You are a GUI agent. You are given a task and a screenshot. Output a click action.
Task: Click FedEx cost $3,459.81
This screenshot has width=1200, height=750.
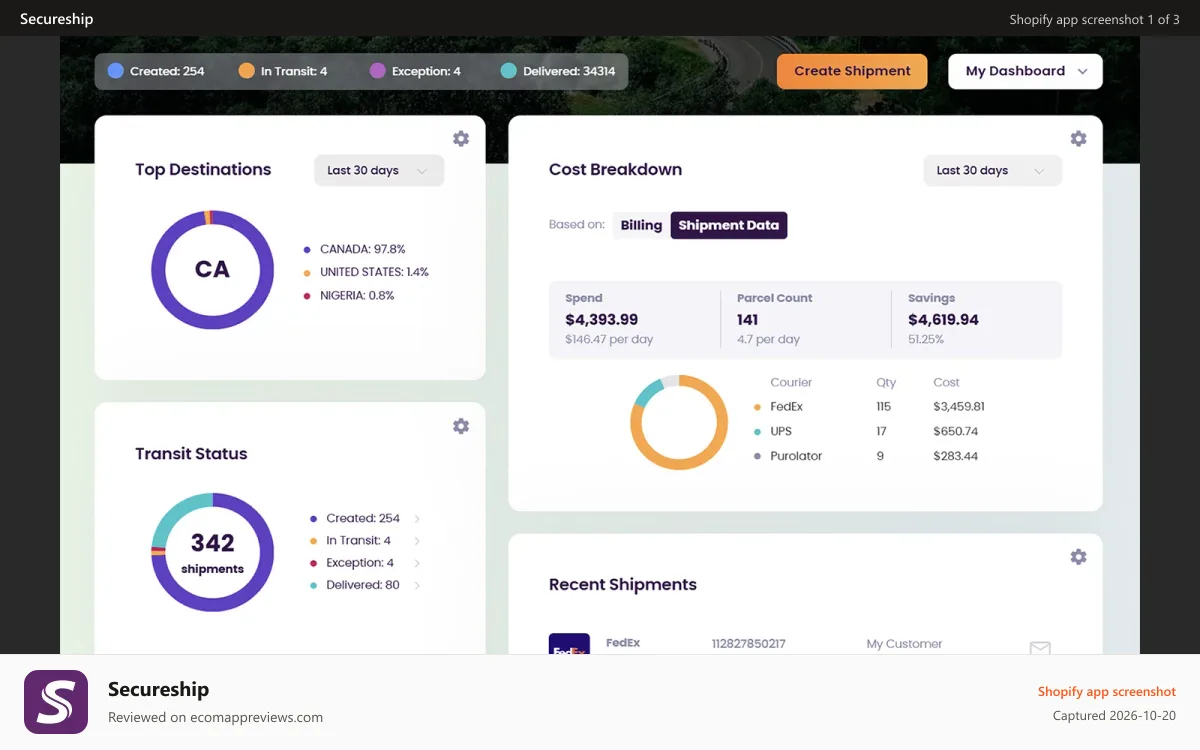coord(959,407)
